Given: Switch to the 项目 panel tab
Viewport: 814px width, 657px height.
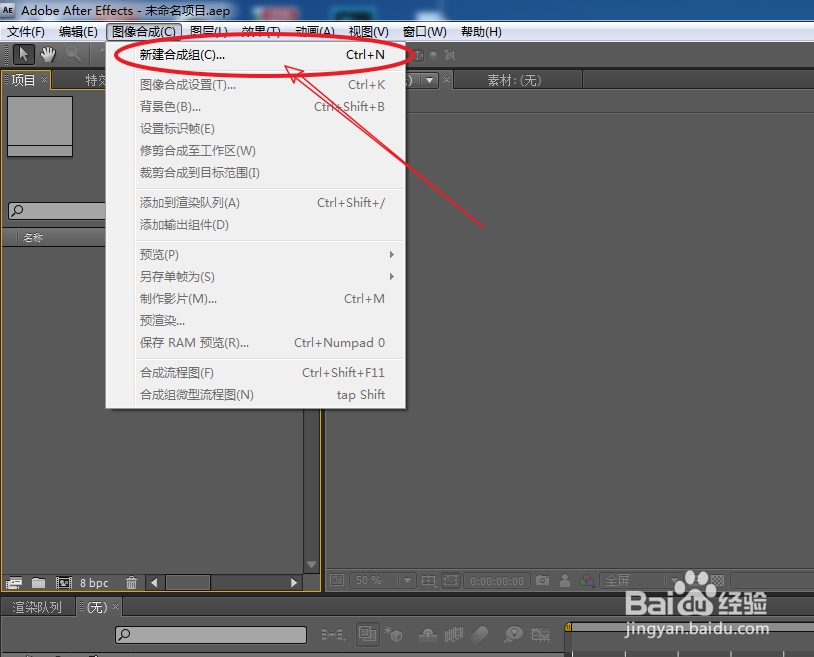Looking at the screenshot, I should [24, 80].
